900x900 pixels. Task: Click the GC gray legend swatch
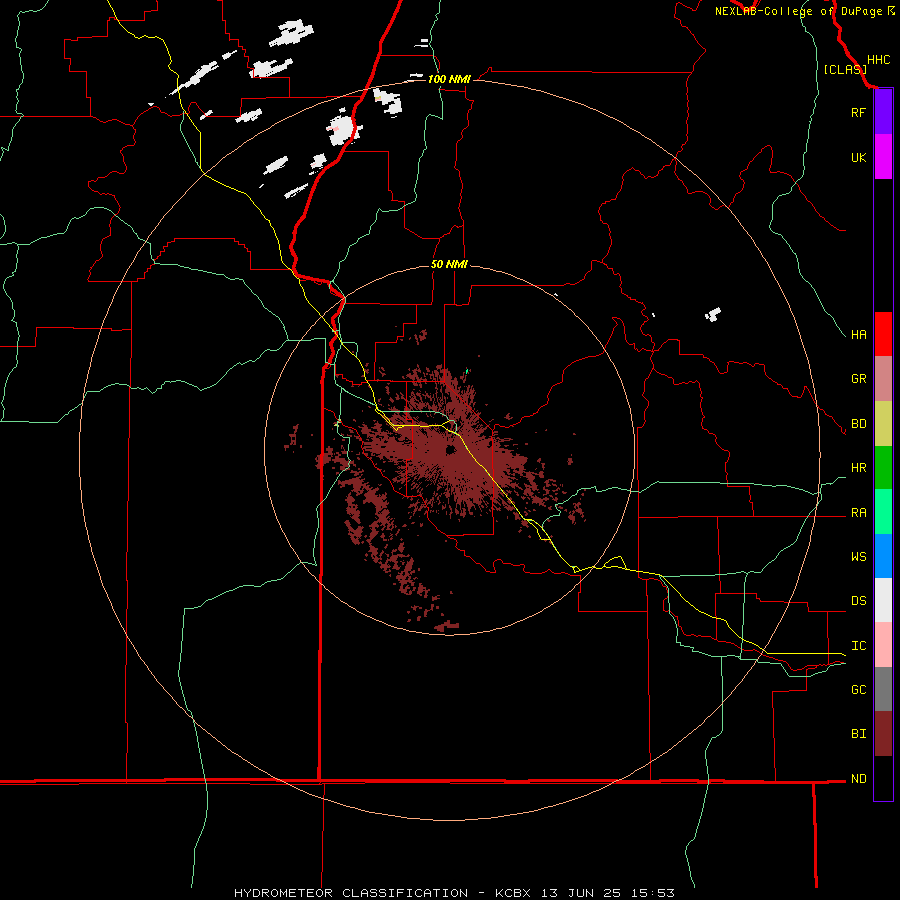point(883,689)
